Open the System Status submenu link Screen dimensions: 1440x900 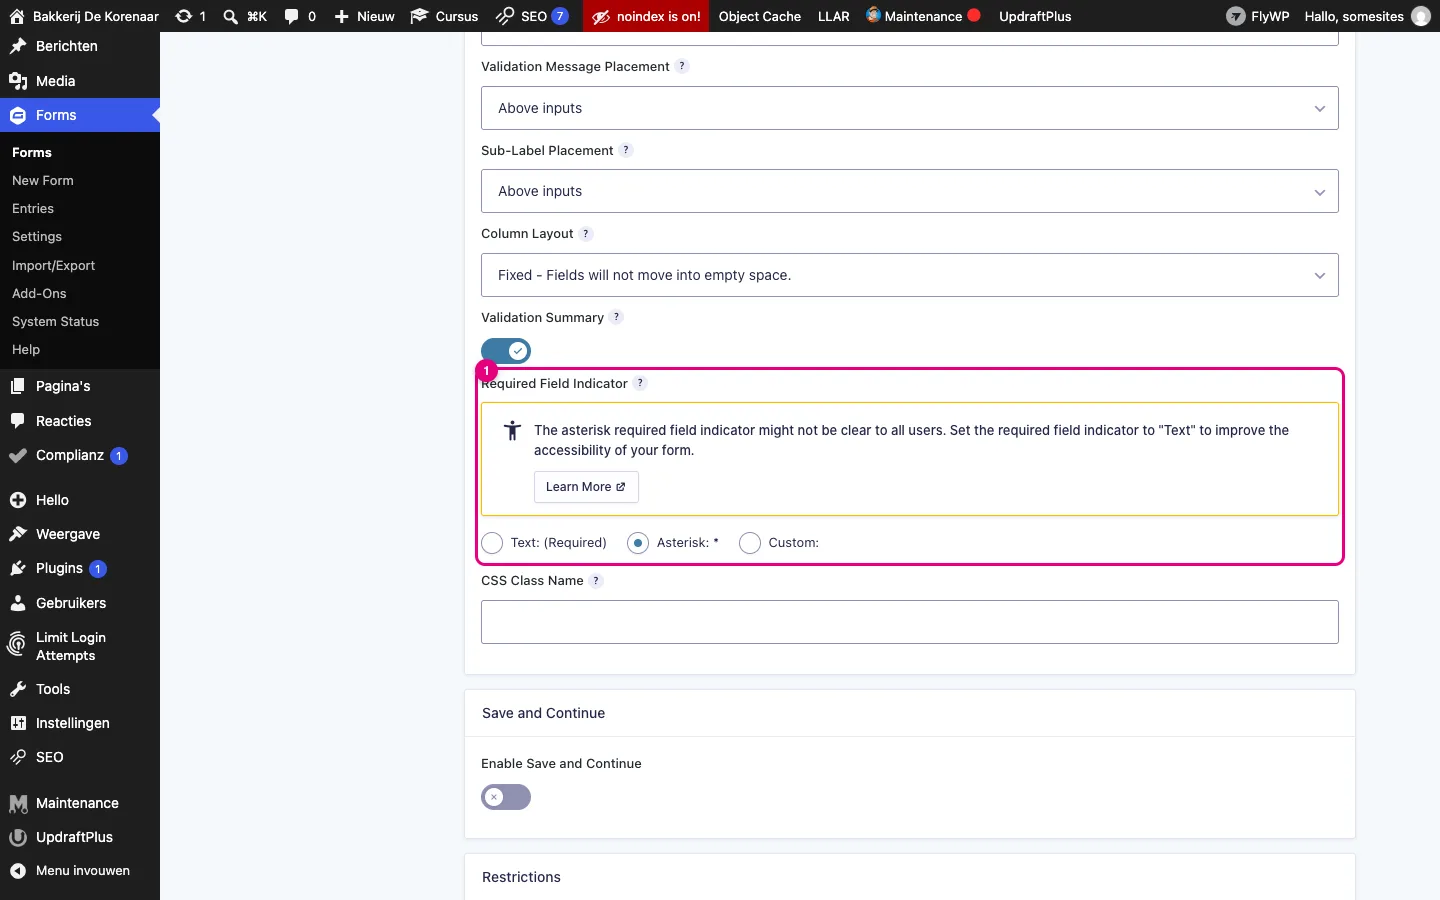point(56,321)
